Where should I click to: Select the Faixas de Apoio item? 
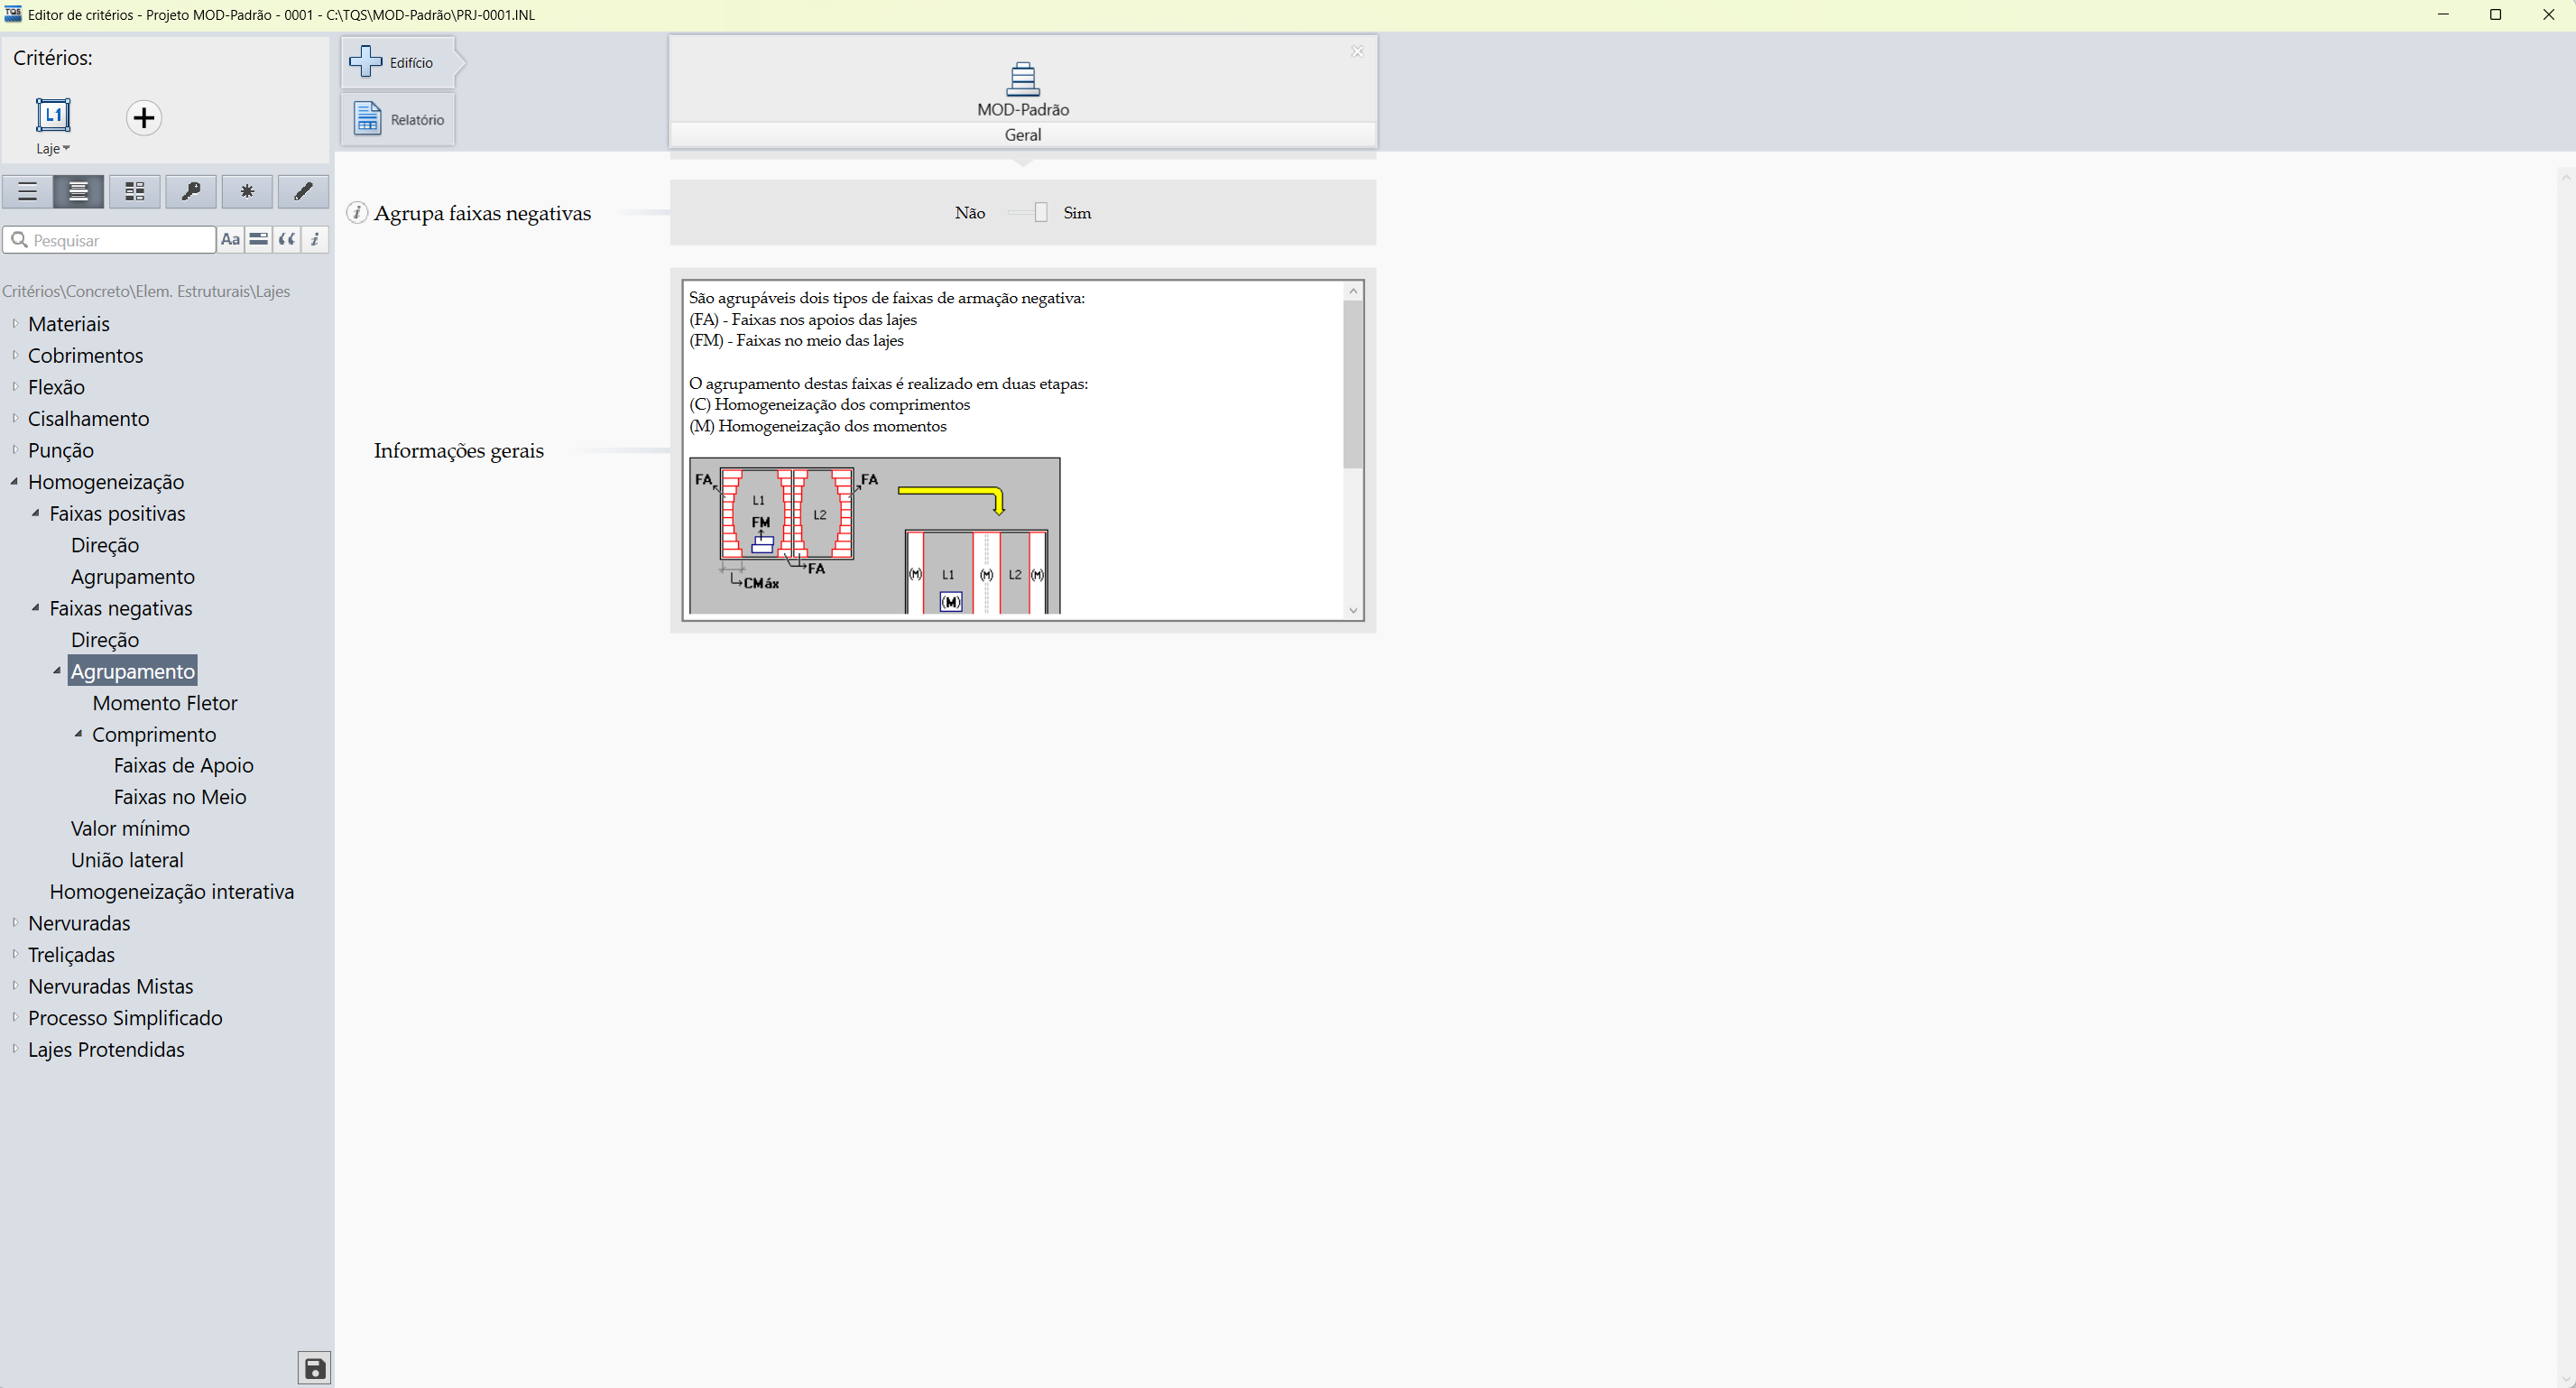(184, 765)
